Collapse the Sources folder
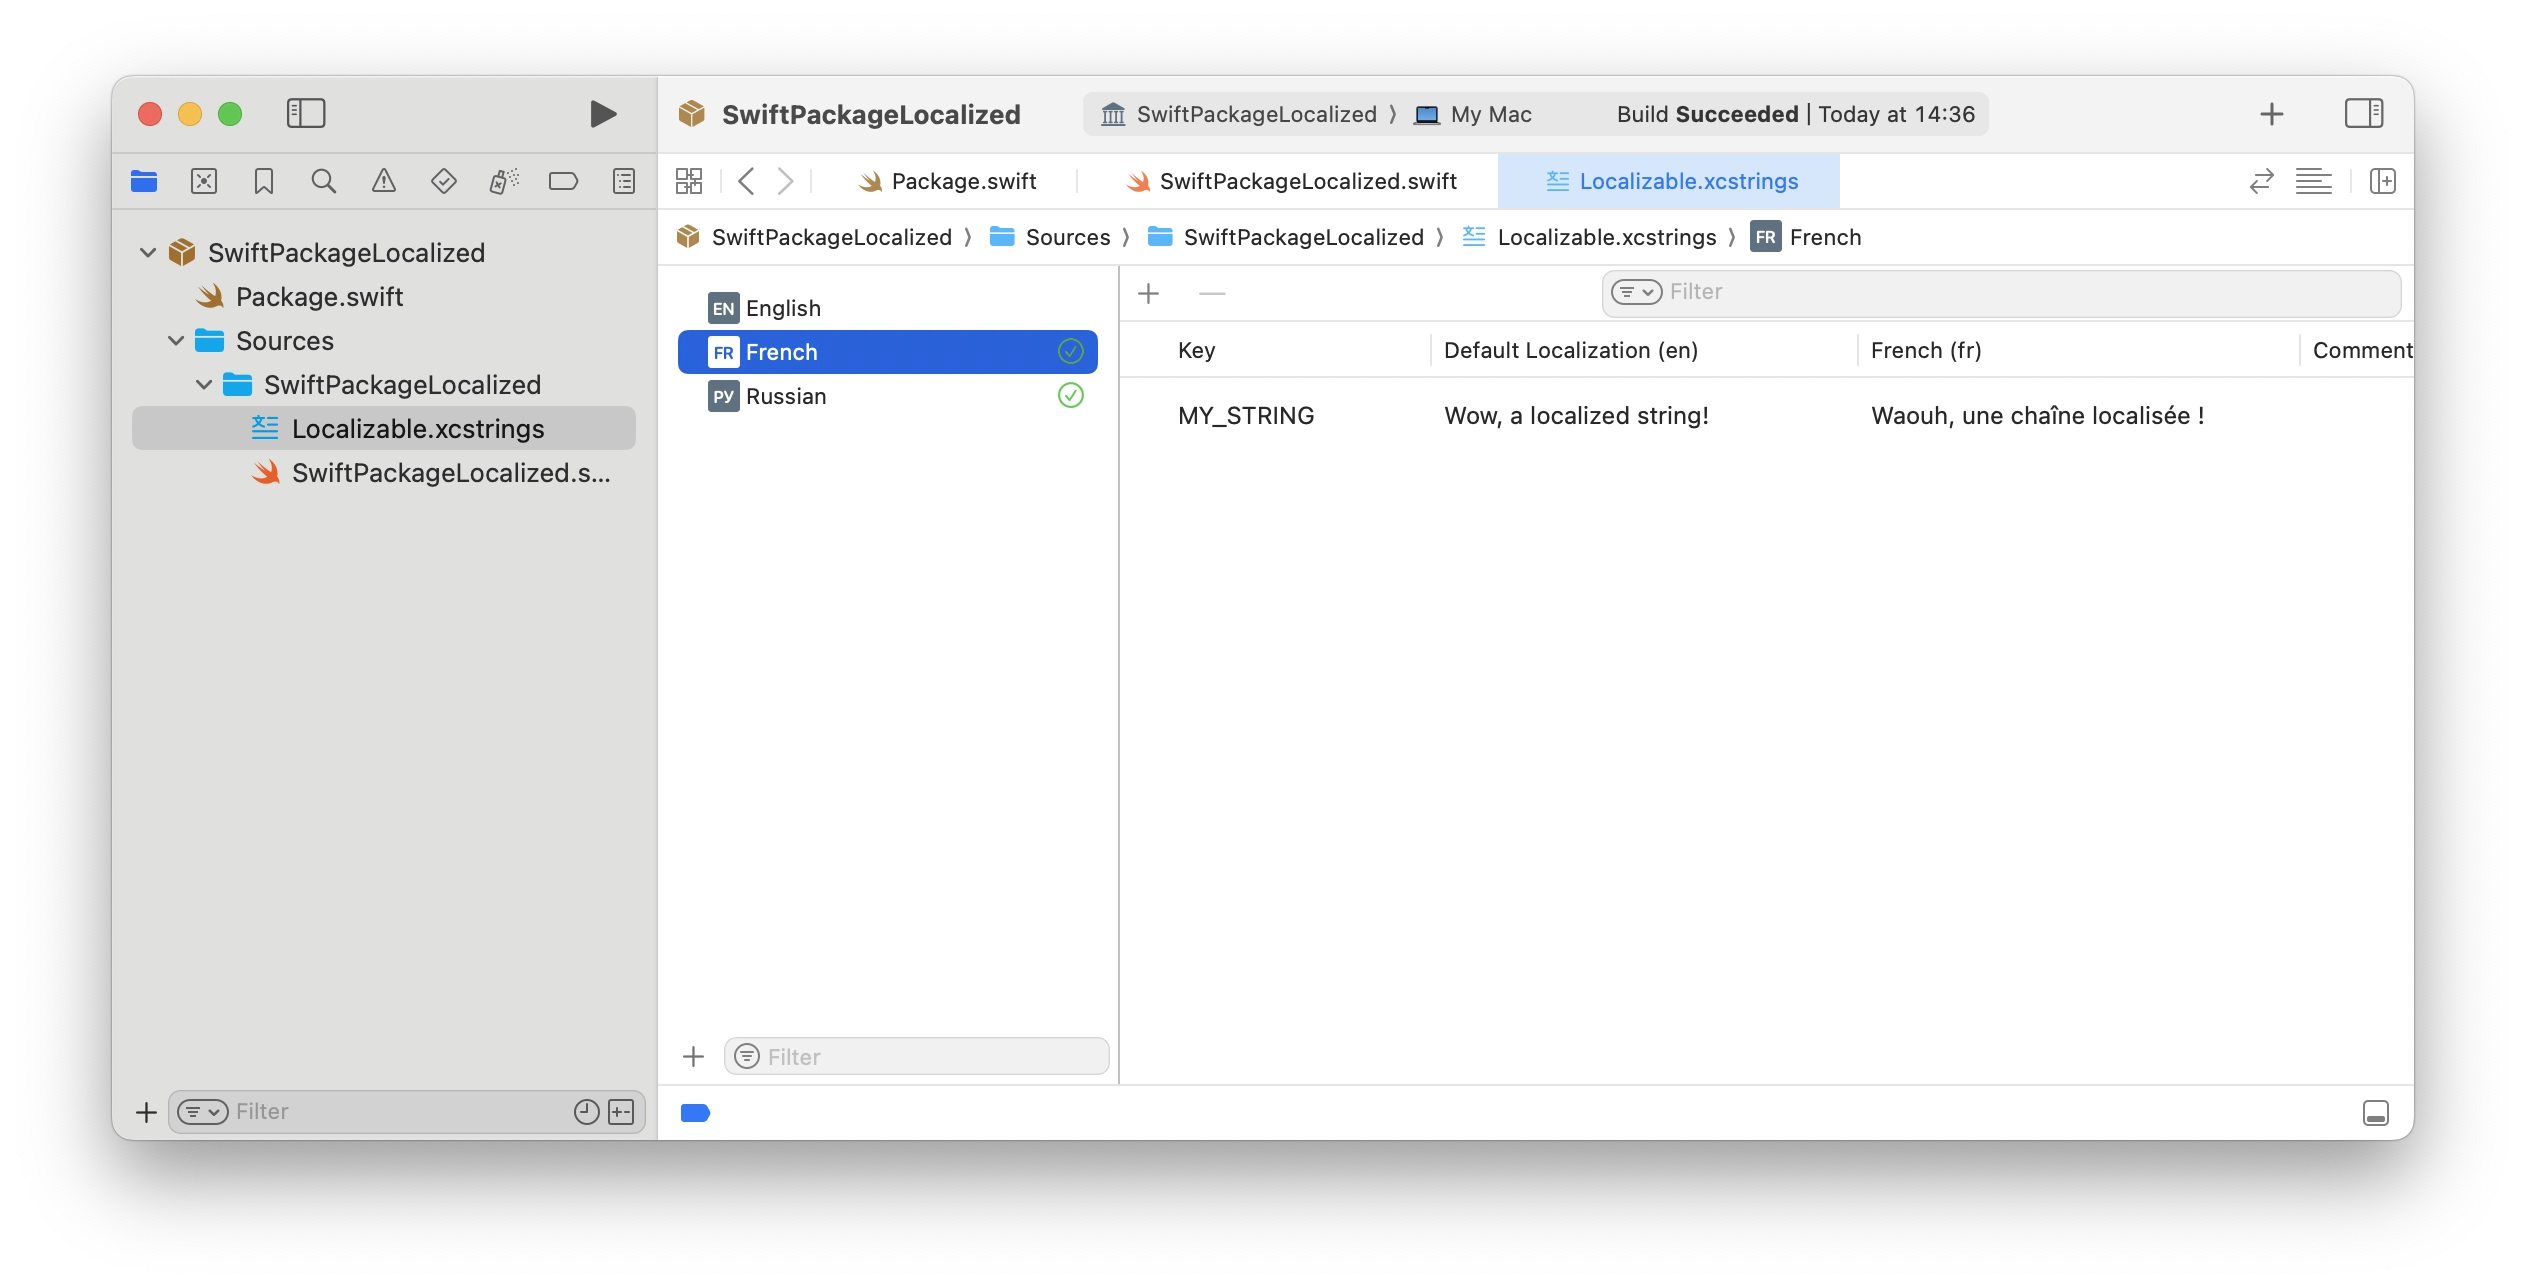The image size is (2526, 1288). tap(176, 340)
